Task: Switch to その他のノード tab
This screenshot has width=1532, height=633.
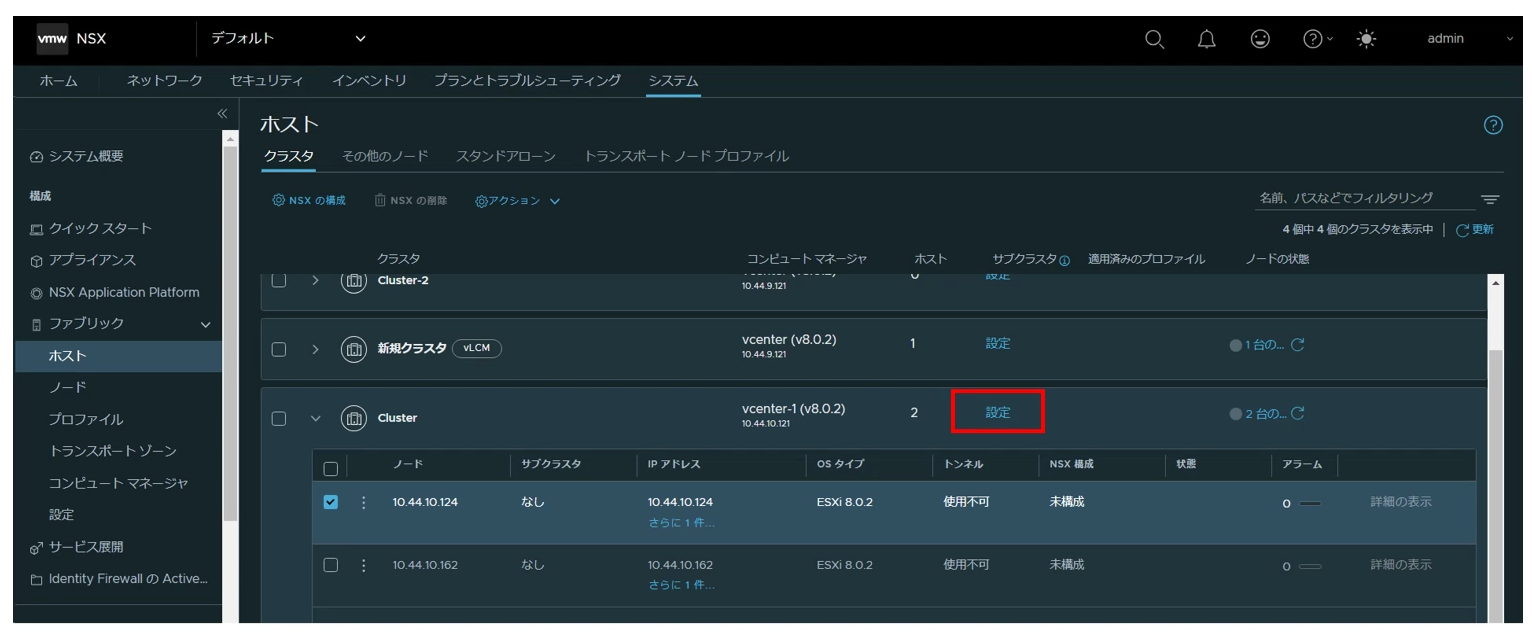Action: pos(385,156)
